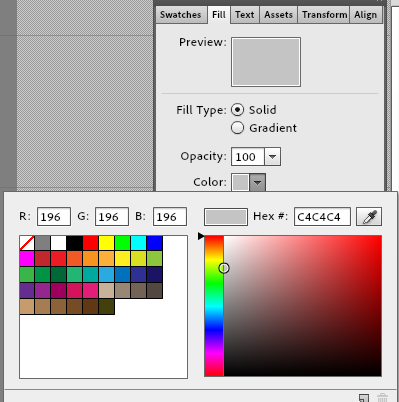Open the Align tab
The image size is (399, 402).
pos(366,15)
